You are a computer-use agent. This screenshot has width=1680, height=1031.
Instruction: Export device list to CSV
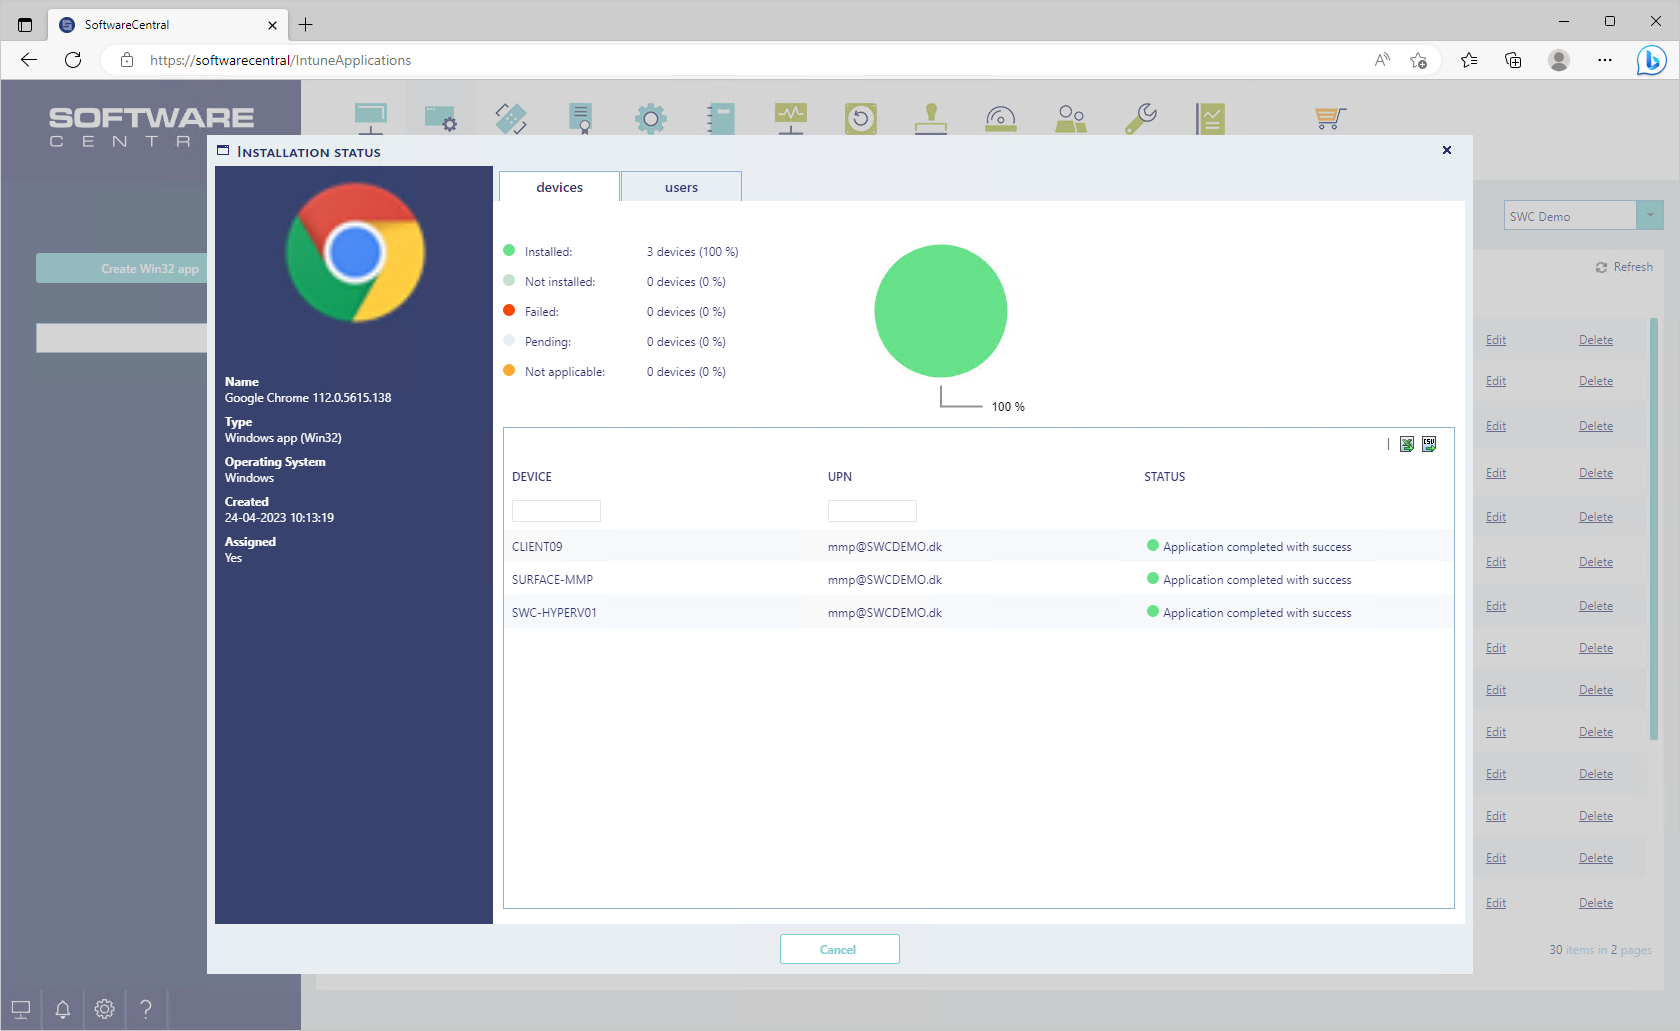1429,444
